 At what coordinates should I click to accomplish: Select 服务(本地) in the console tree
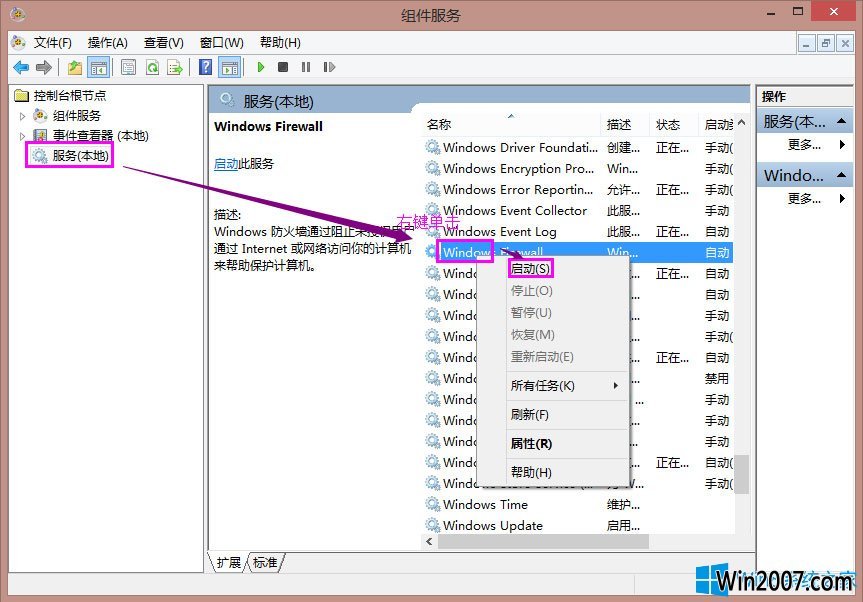(x=80, y=156)
